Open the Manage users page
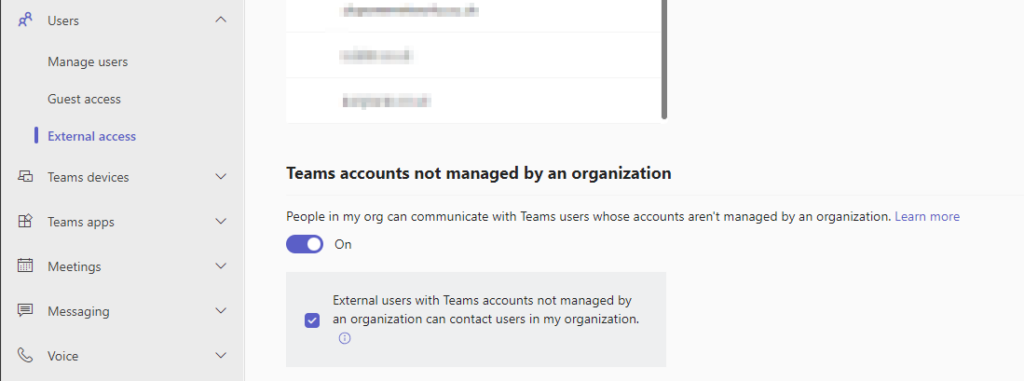The image size is (1024, 381). (88, 62)
